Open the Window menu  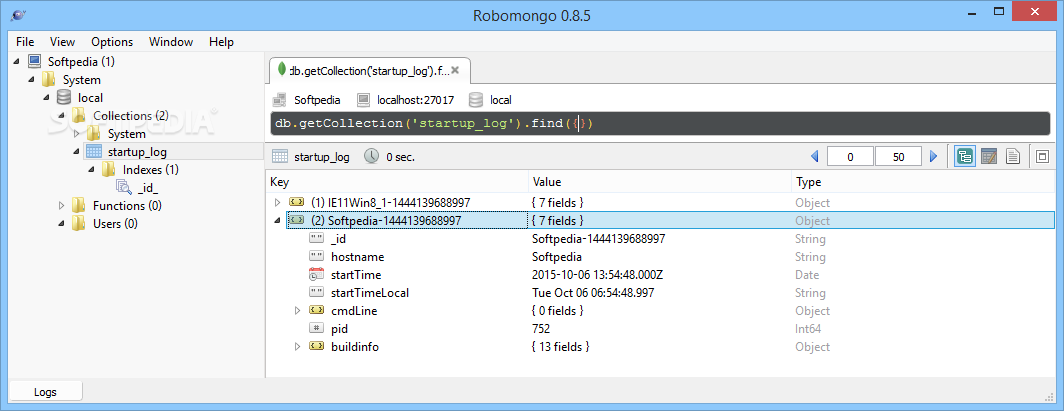(171, 41)
